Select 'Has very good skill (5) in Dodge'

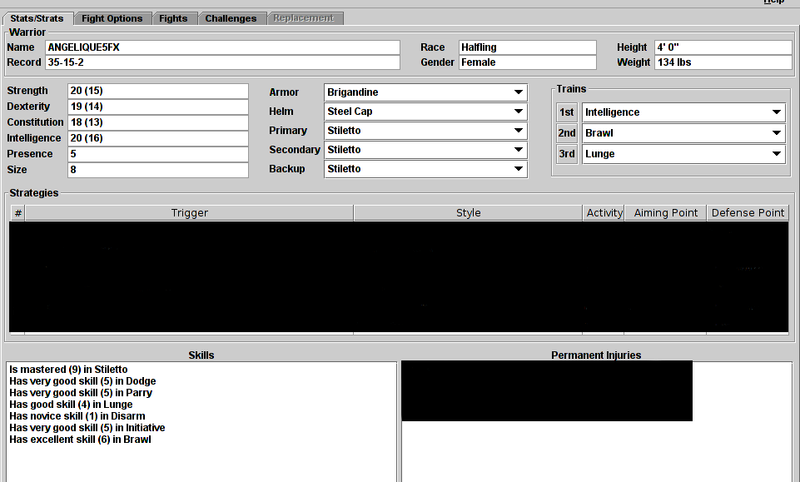(83, 381)
